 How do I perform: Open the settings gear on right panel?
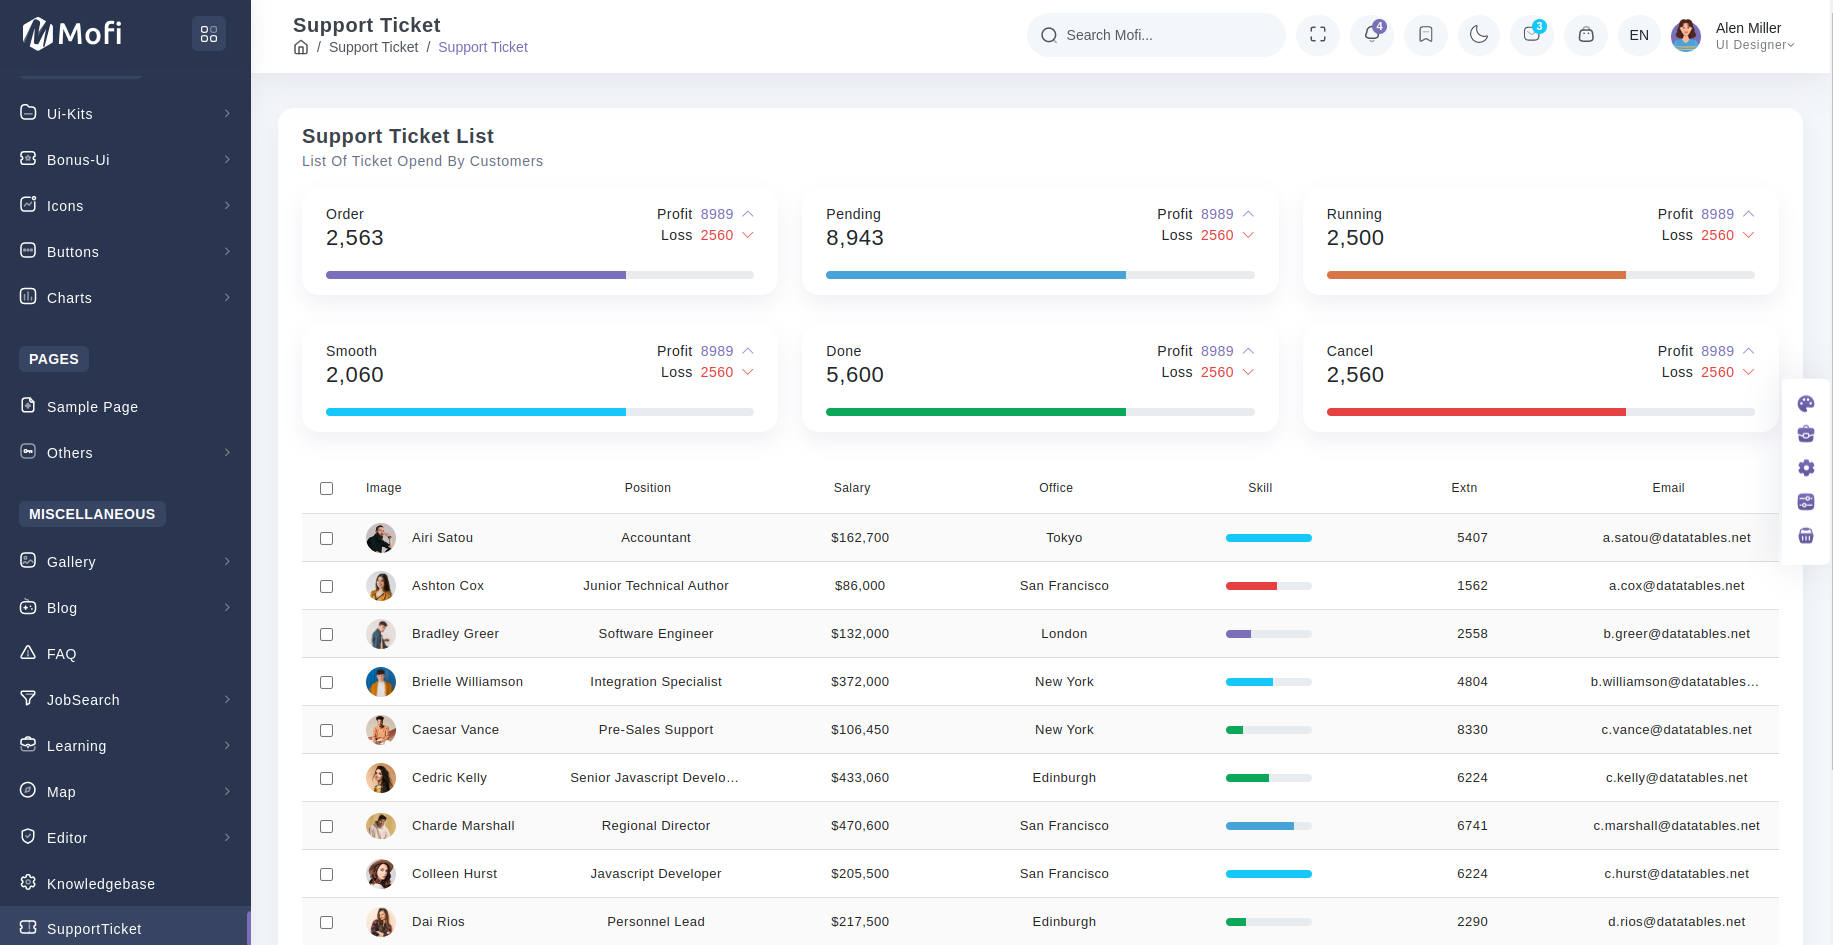(x=1805, y=468)
